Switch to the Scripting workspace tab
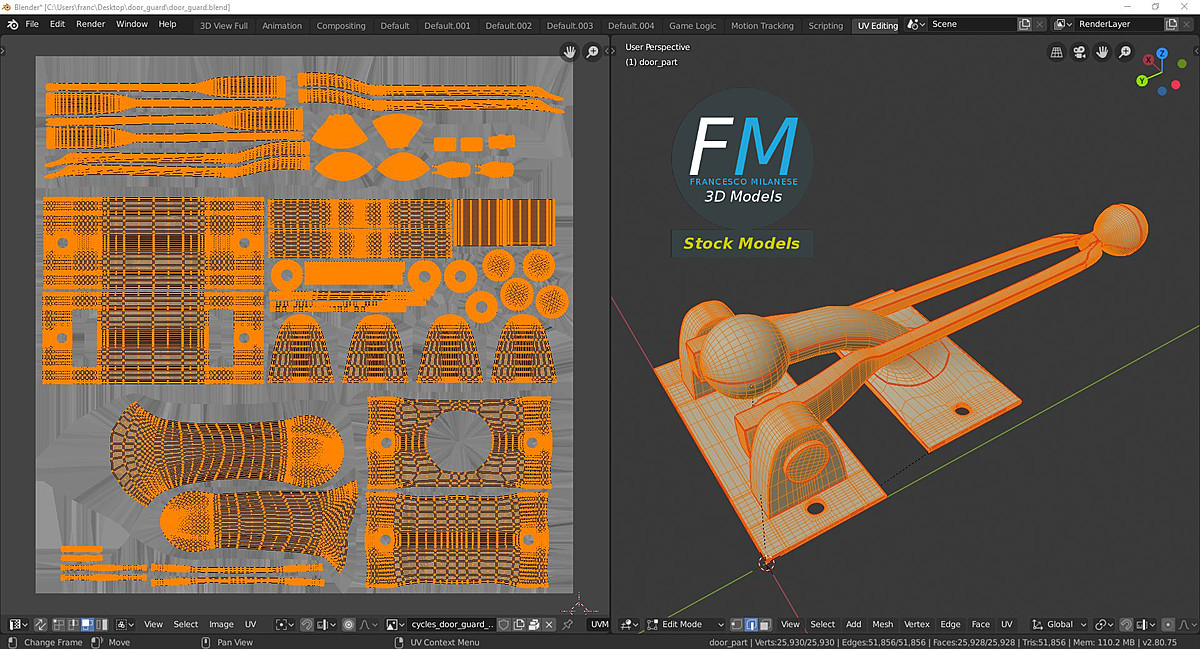 coord(825,25)
